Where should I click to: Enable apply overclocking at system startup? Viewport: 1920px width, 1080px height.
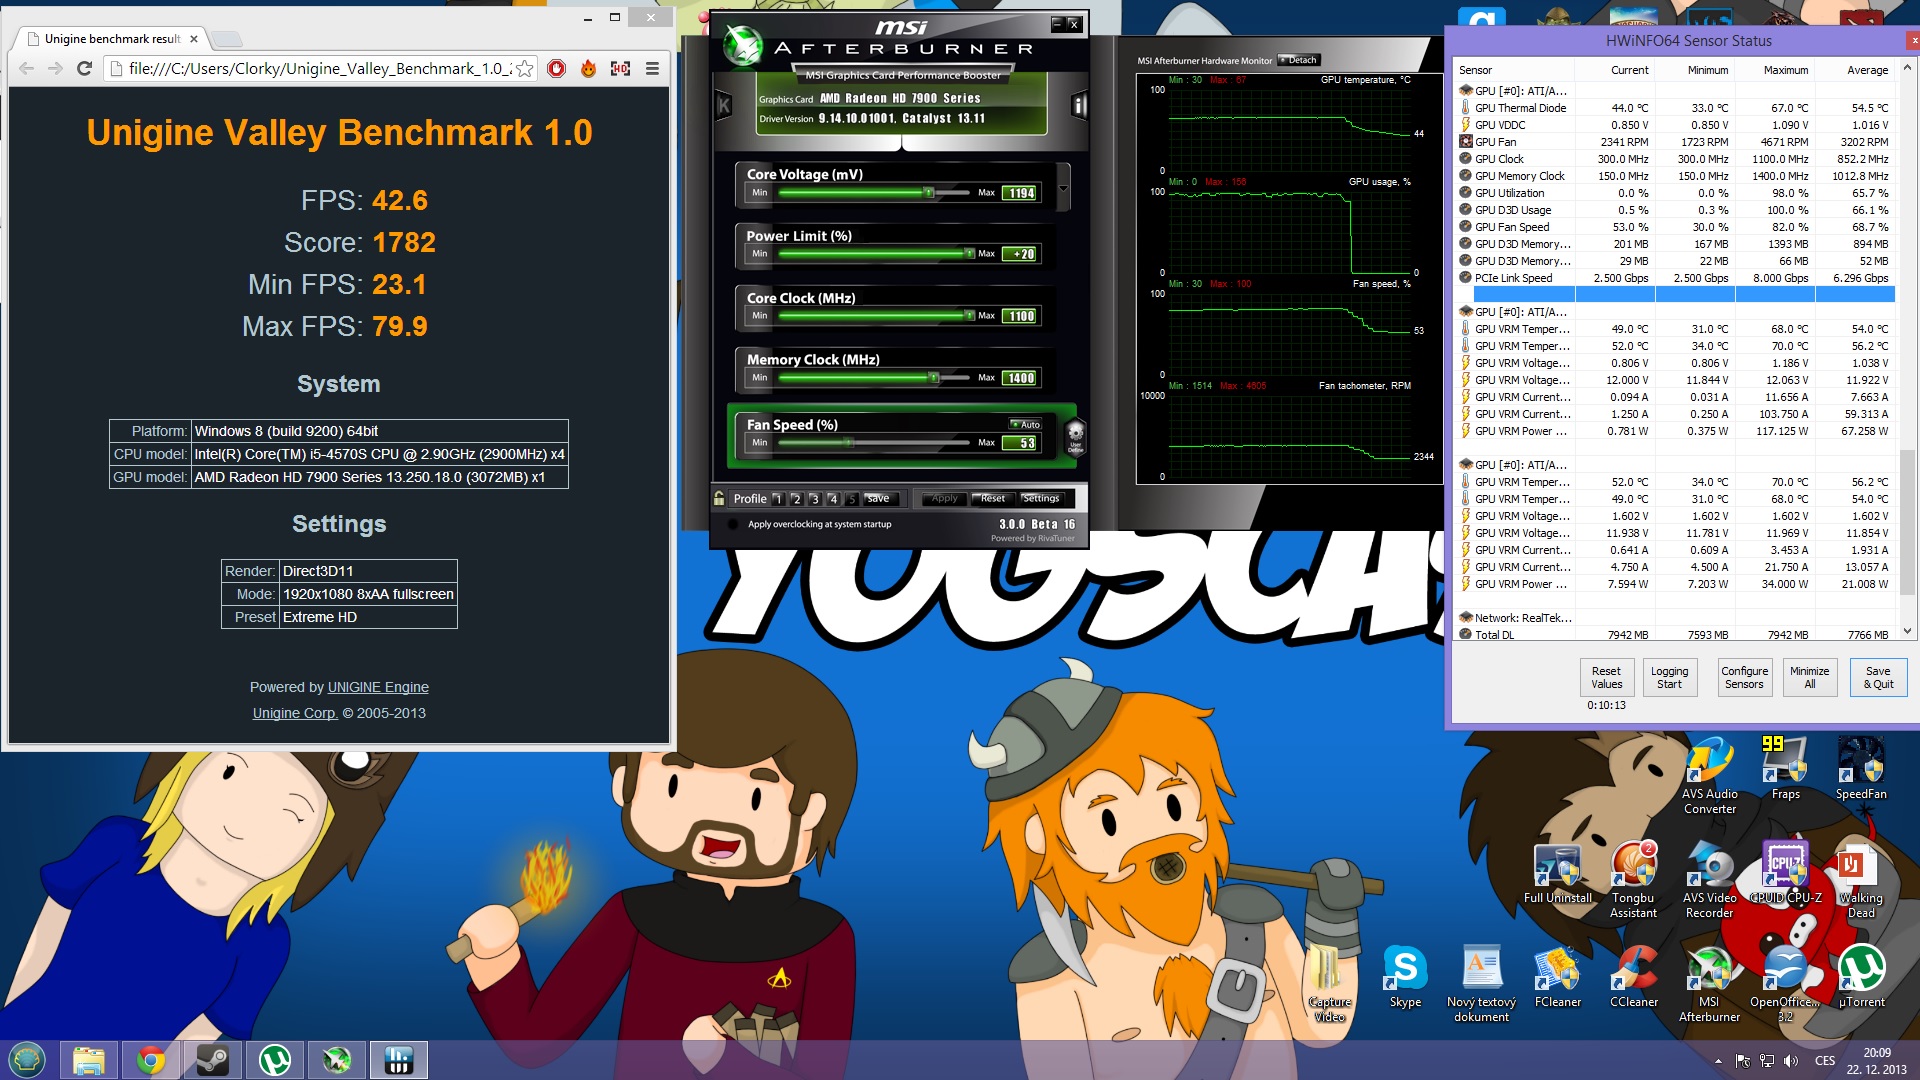[x=733, y=524]
